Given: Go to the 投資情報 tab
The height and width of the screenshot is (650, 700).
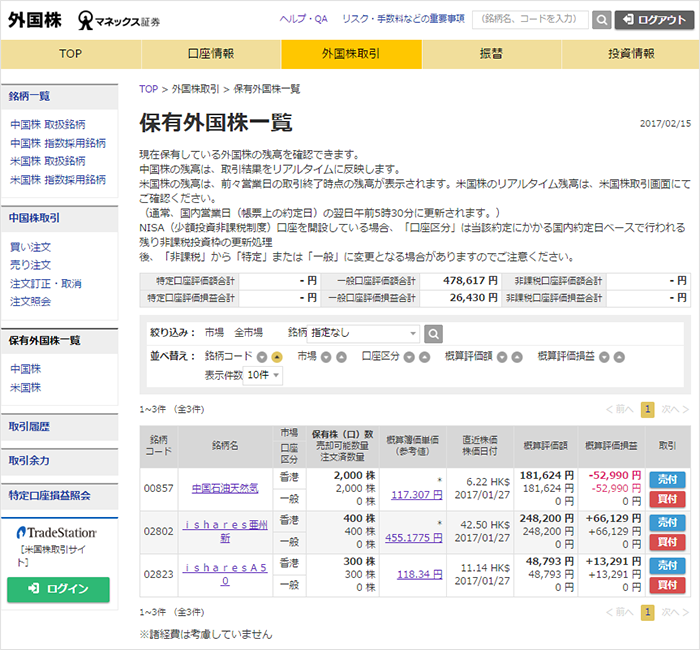Looking at the screenshot, I should (630, 54).
